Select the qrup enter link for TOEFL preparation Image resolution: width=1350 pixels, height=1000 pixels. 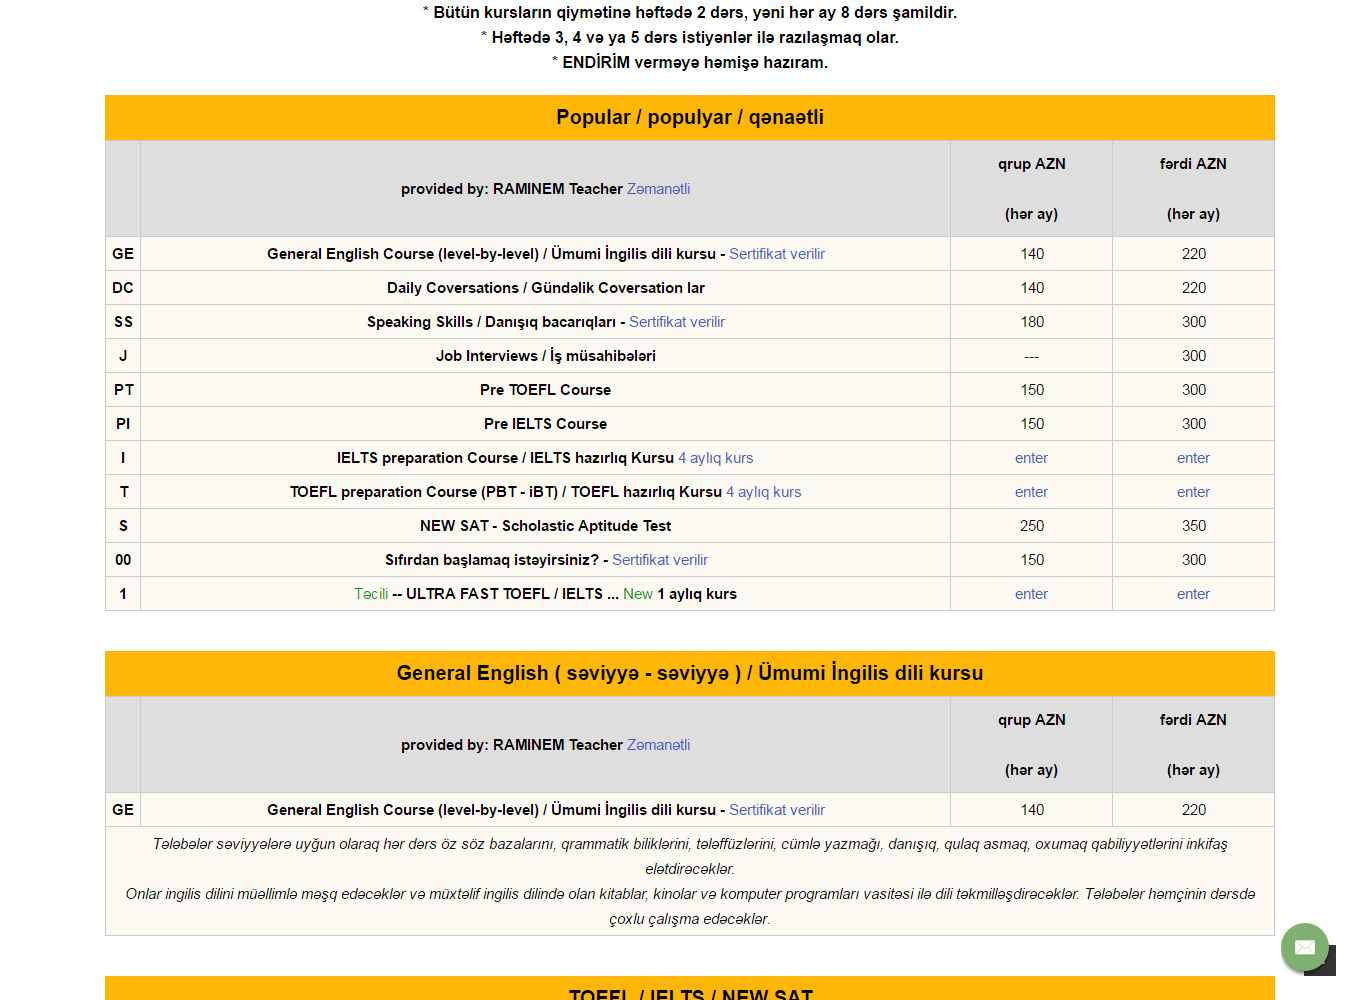coord(1031,492)
